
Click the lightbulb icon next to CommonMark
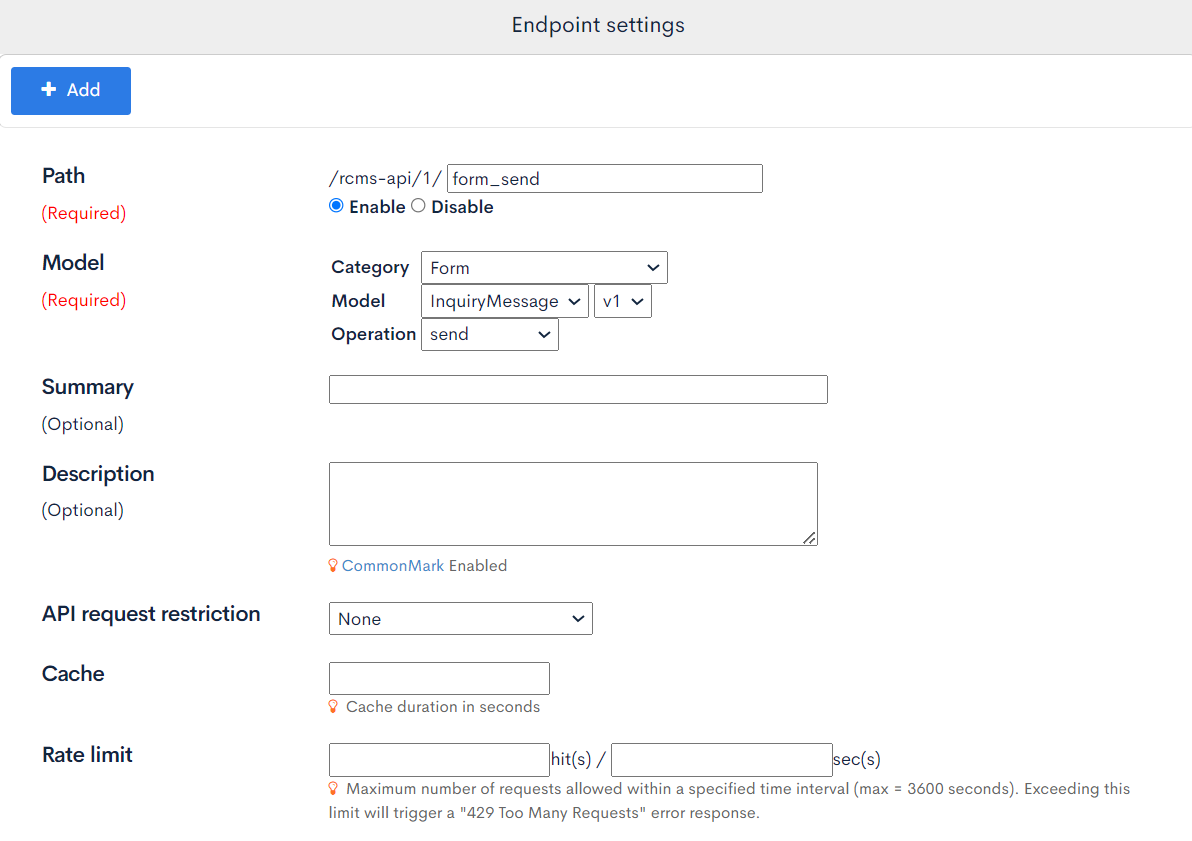(x=333, y=565)
